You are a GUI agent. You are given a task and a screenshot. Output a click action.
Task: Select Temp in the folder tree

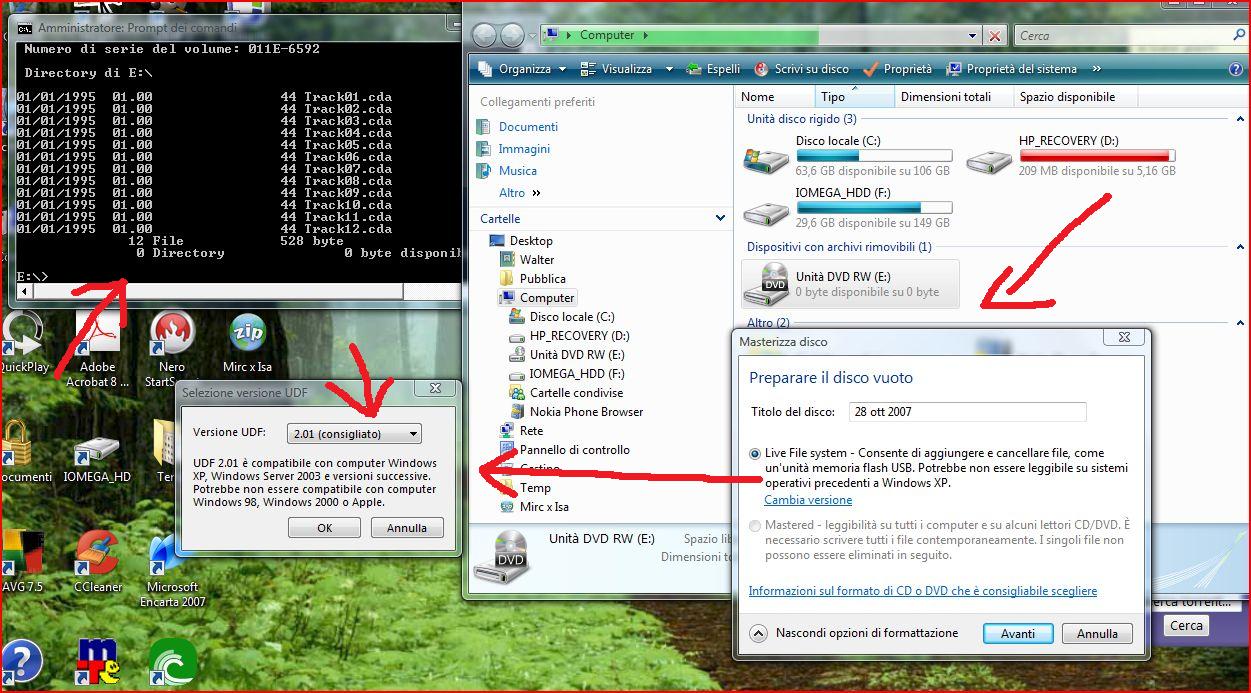pos(535,488)
